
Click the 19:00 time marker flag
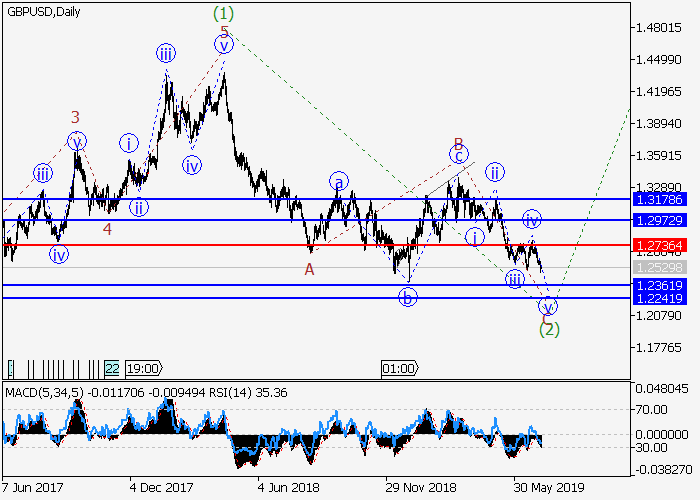coord(139,368)
